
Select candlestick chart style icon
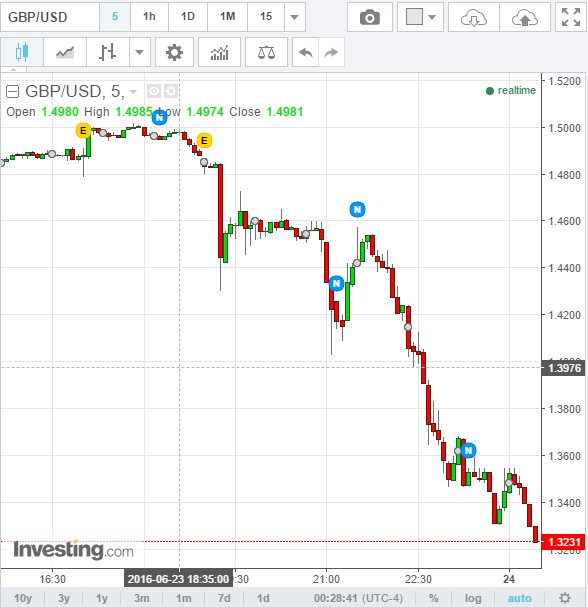coord(22,52)
